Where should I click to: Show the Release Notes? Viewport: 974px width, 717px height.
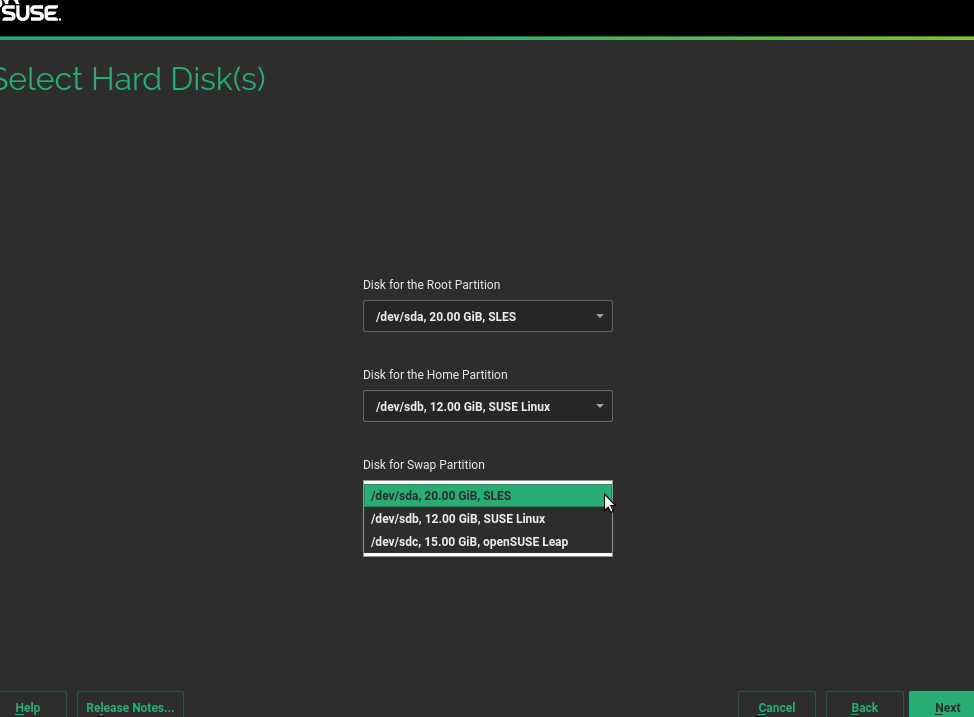pyautogui.click(x=130, y=707)
